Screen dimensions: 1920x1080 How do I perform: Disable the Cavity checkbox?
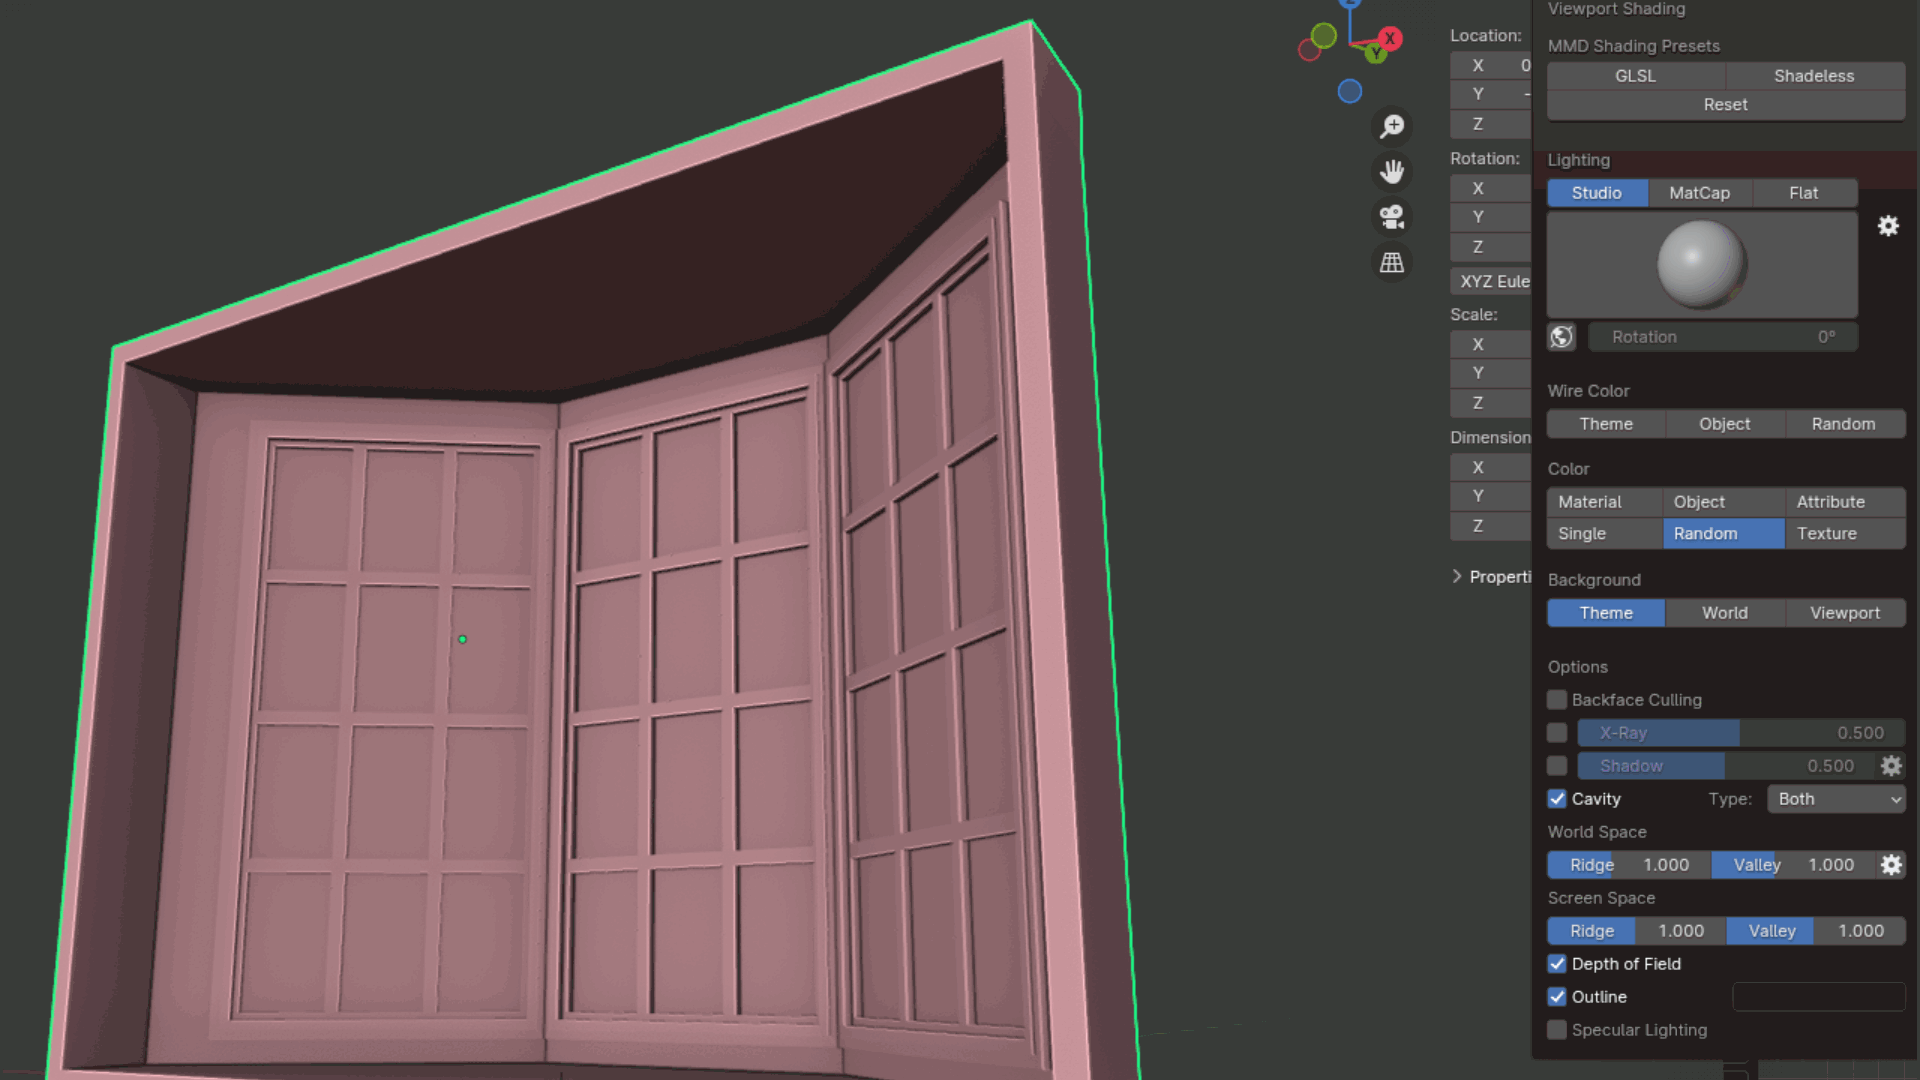[x=1557, y=799]
